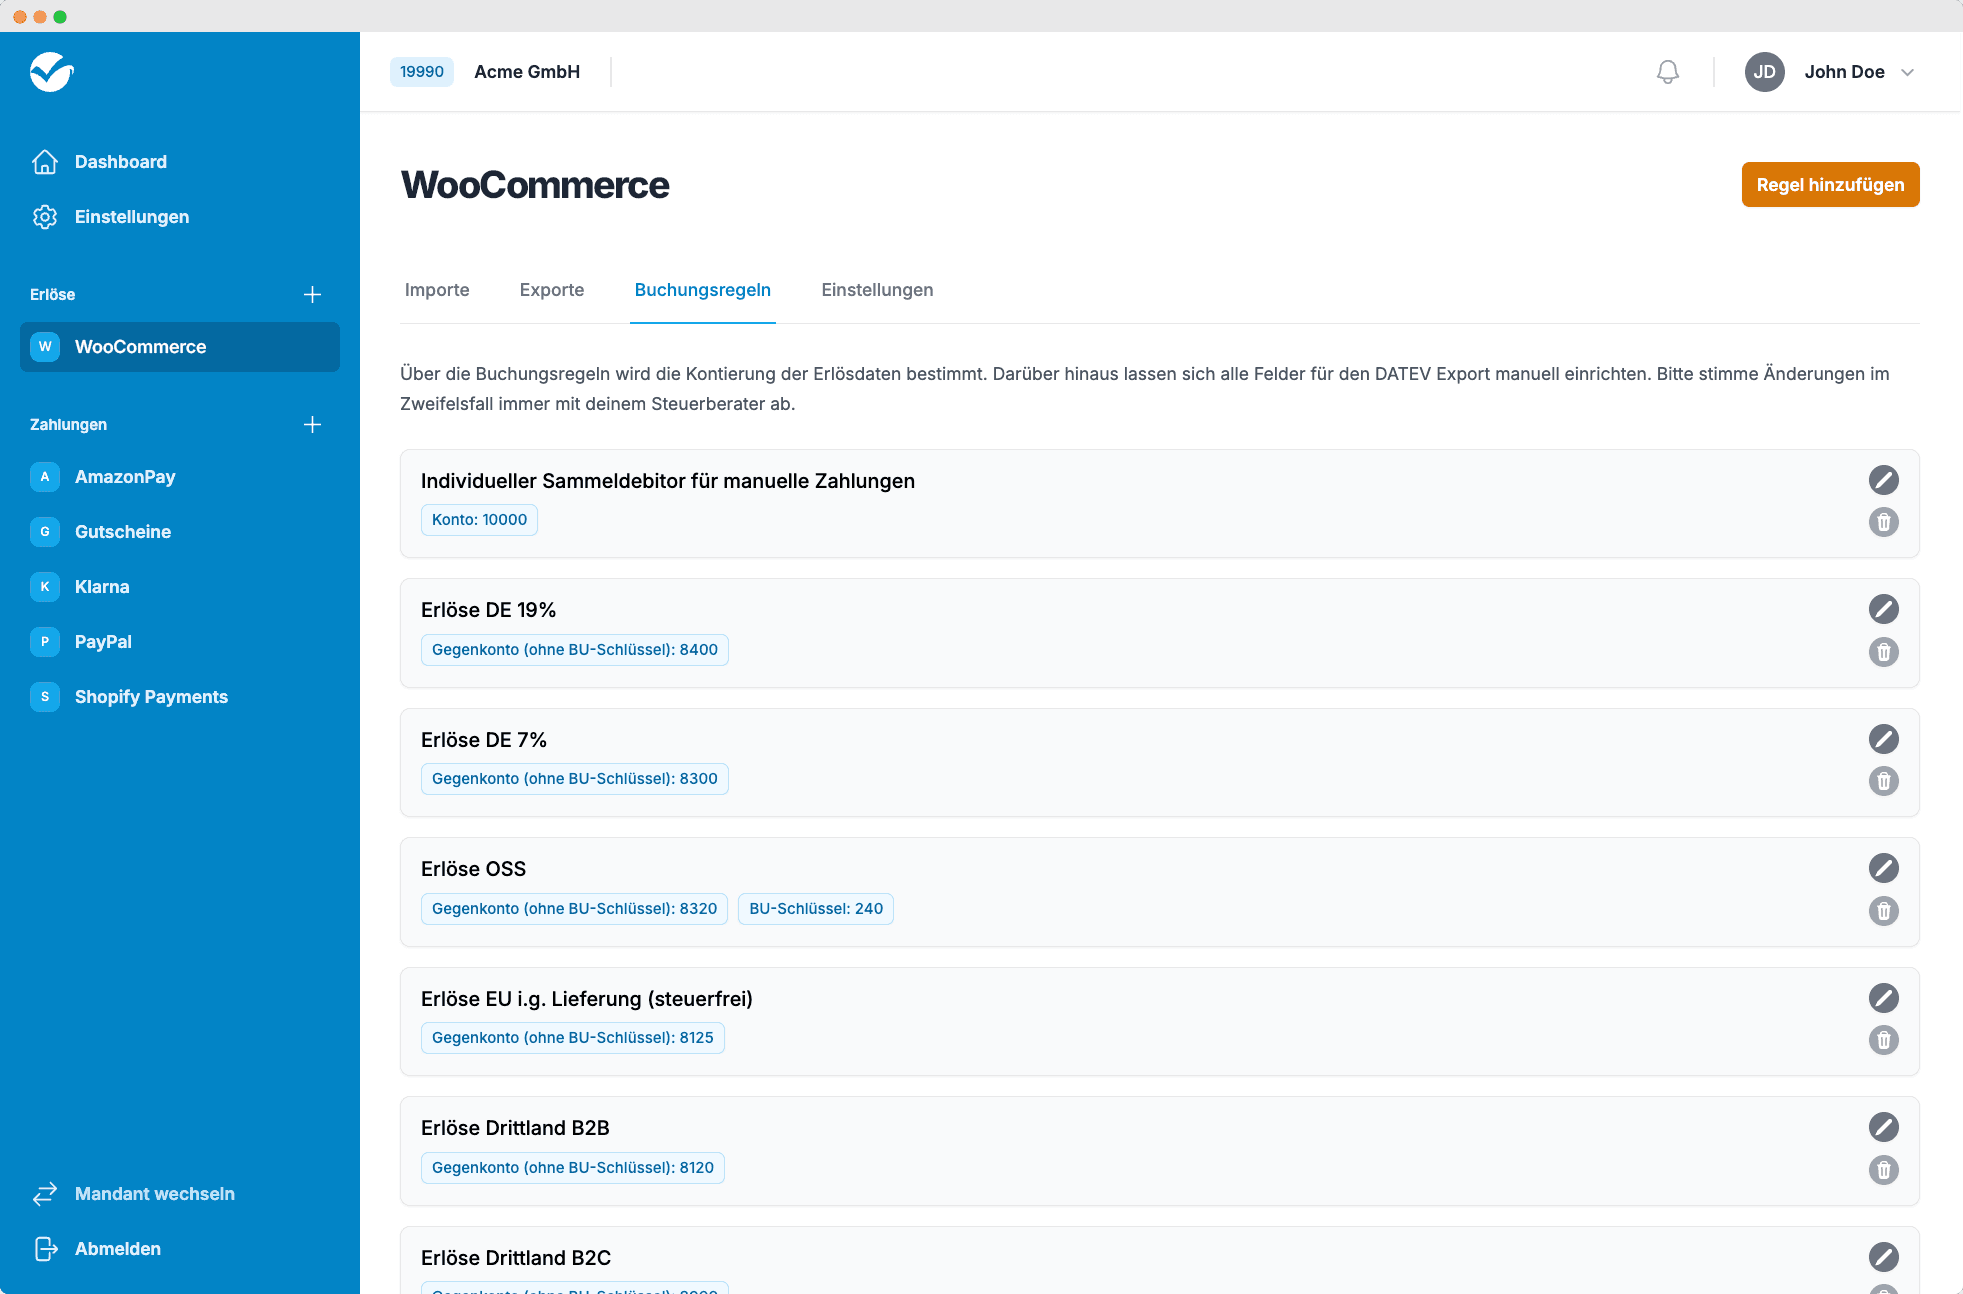Edit Erlöse Drittland B2C rule
The height and width of the screenshot is (1294, 1963).
click(1883, 1257)
